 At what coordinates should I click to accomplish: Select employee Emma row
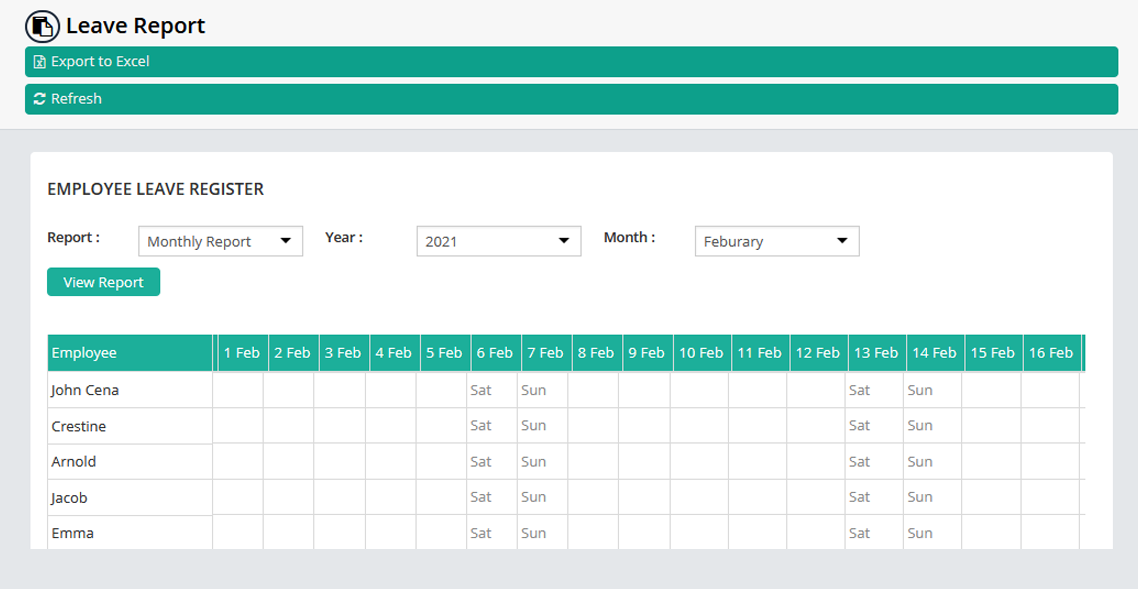point(72,533)
